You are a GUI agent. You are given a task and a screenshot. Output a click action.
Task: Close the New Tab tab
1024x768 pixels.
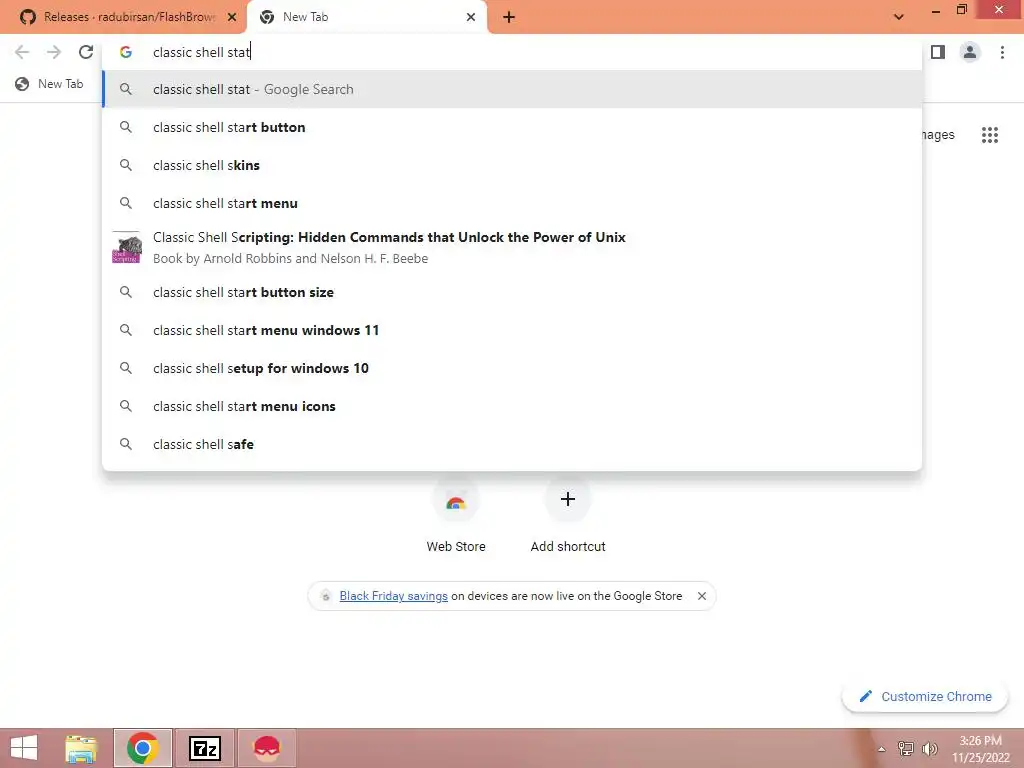(x=471, y=18)
